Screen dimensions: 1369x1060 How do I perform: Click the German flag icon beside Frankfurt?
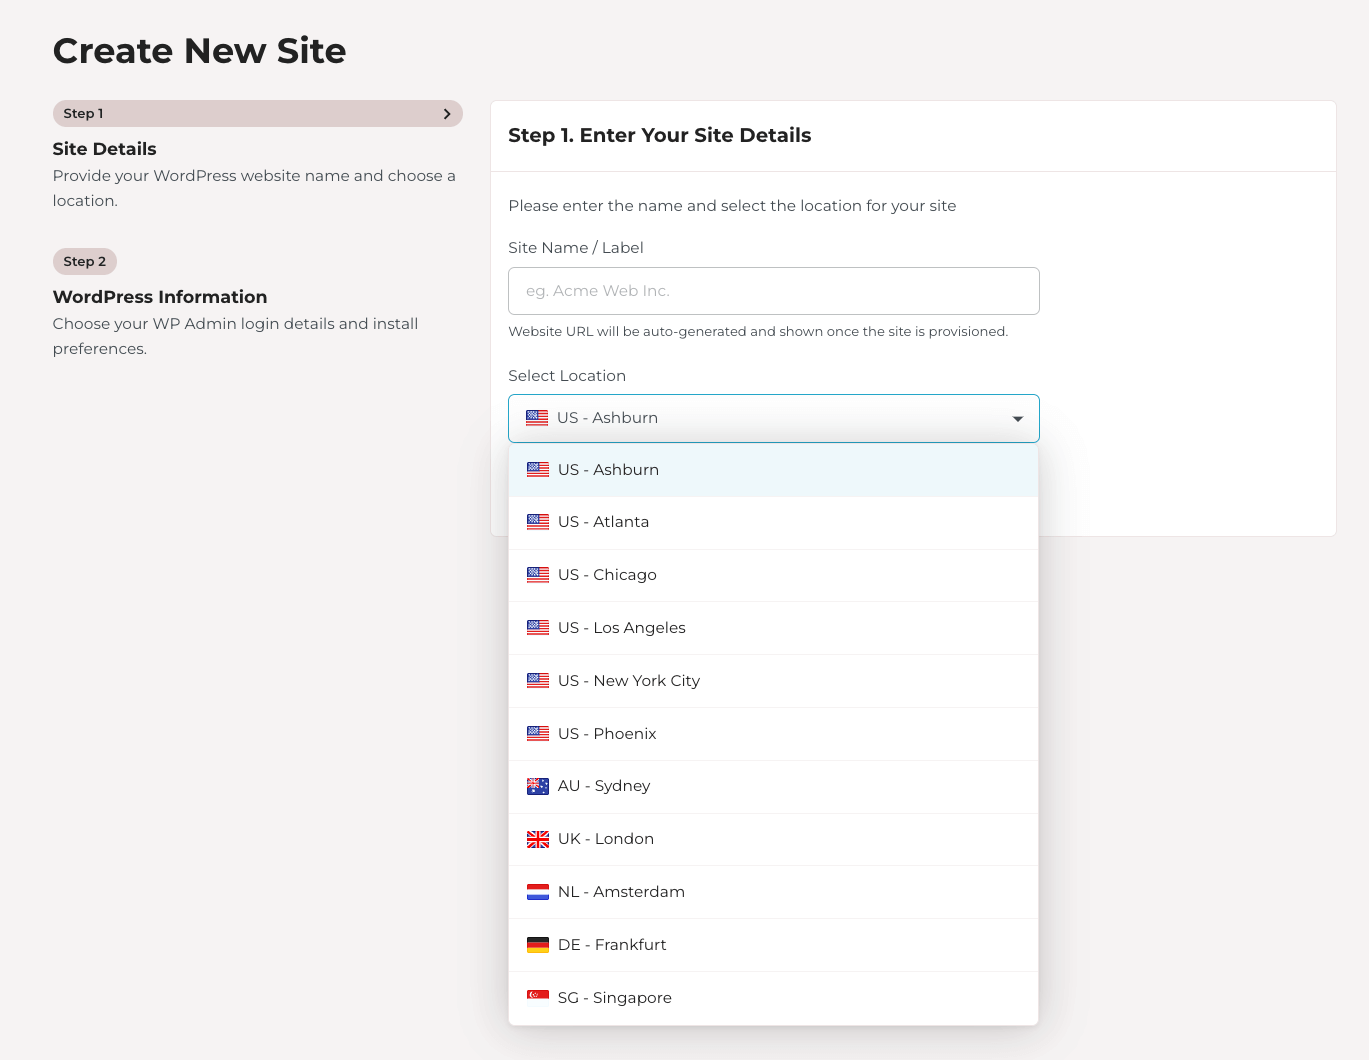(x=538, y=945)
